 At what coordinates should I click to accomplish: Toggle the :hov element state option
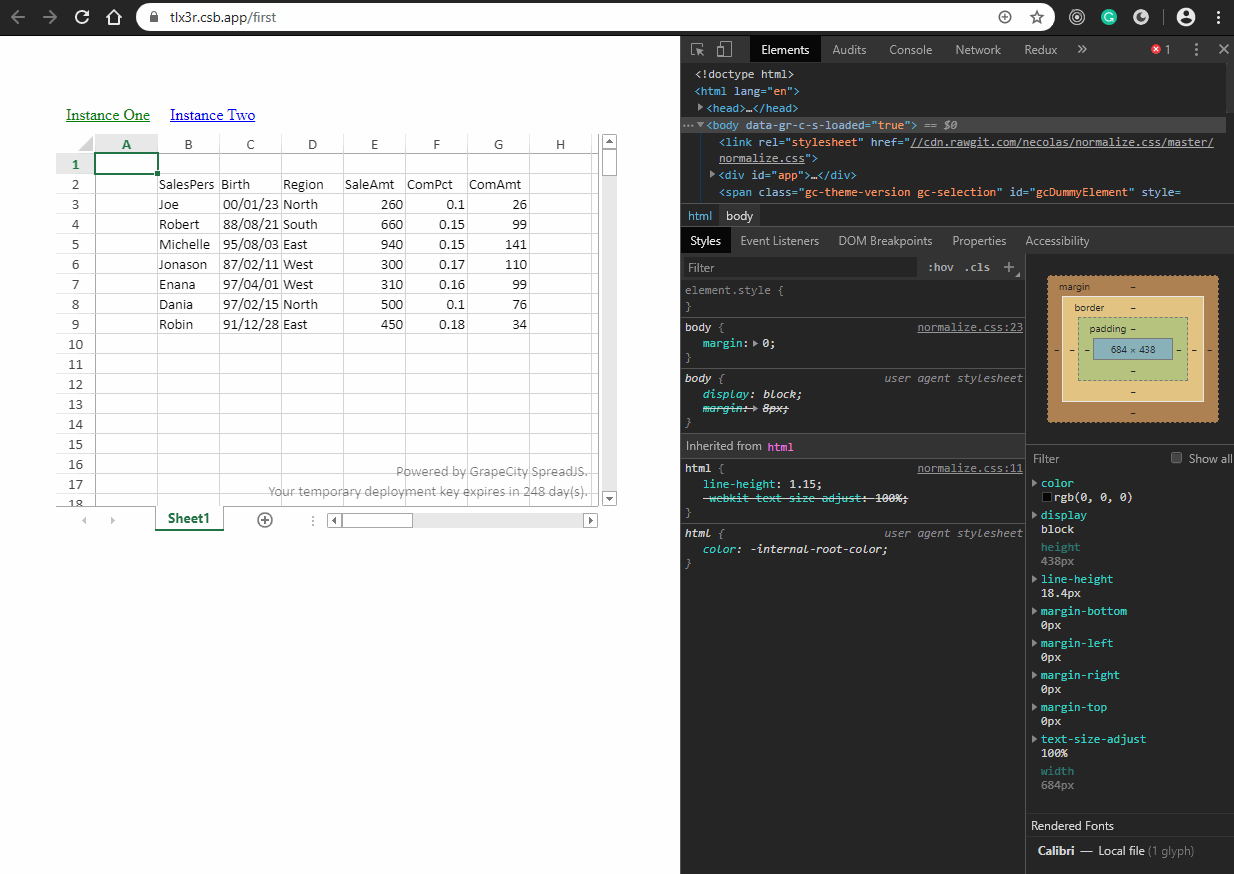tap(940, 267)
